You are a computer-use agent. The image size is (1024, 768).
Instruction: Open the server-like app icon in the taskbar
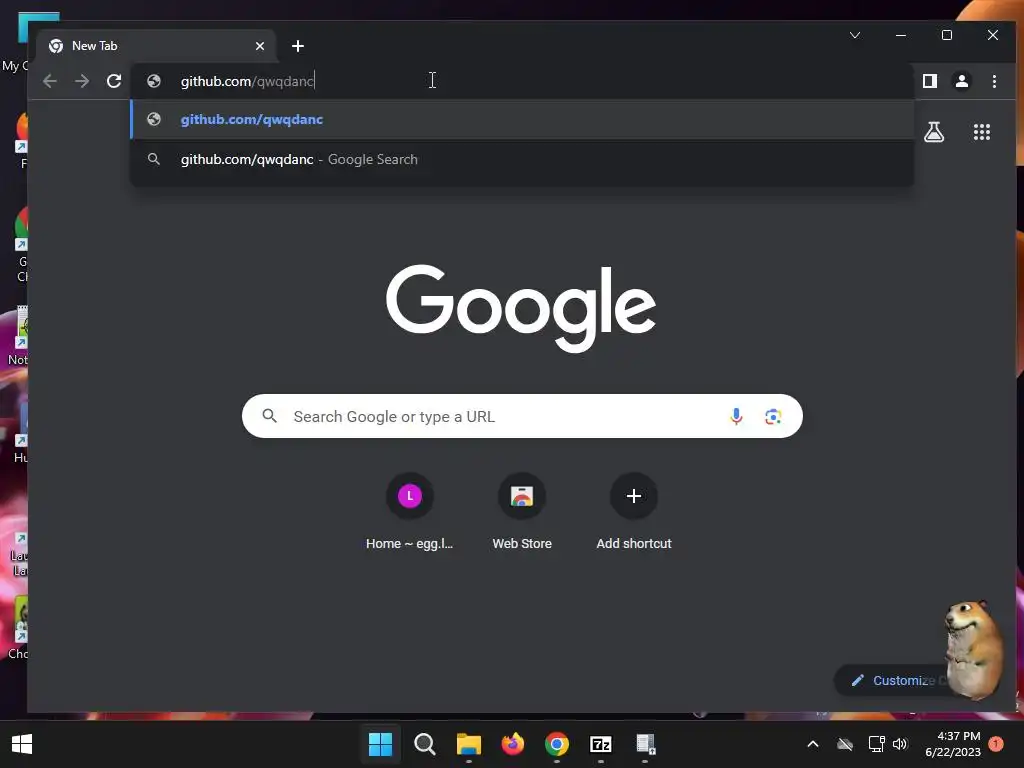(645, 744)
